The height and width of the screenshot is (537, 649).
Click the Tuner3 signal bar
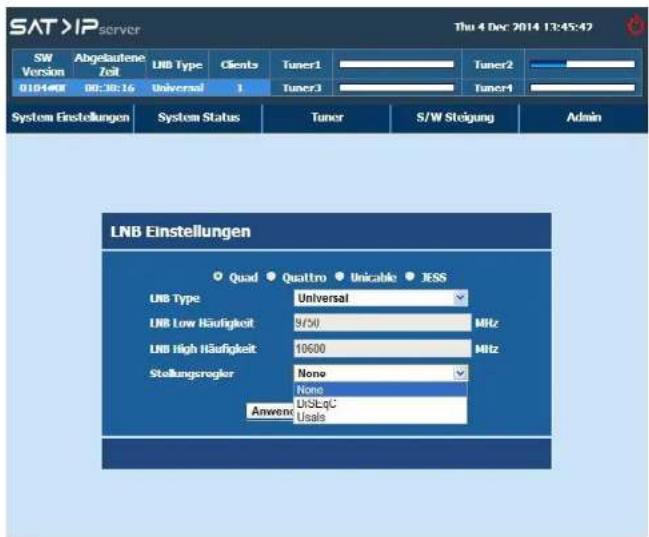[397, 87]
